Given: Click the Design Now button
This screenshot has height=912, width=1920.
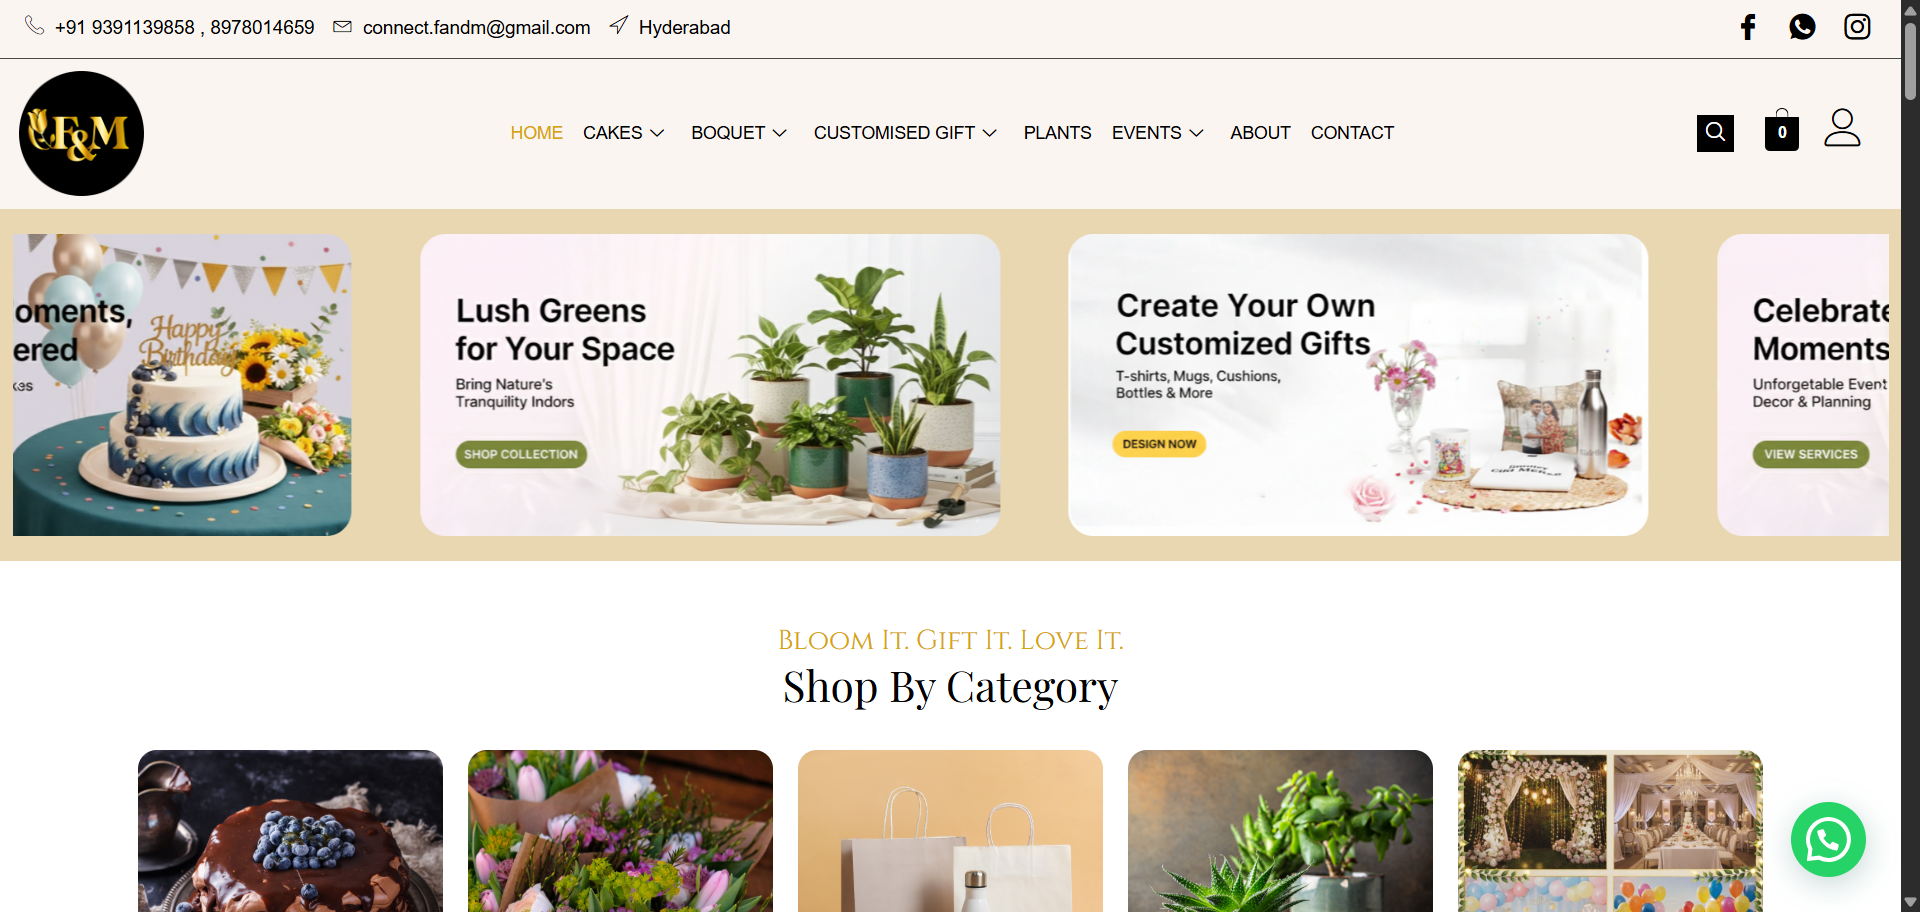Looking at the screenshot, I should (1159, 444).
